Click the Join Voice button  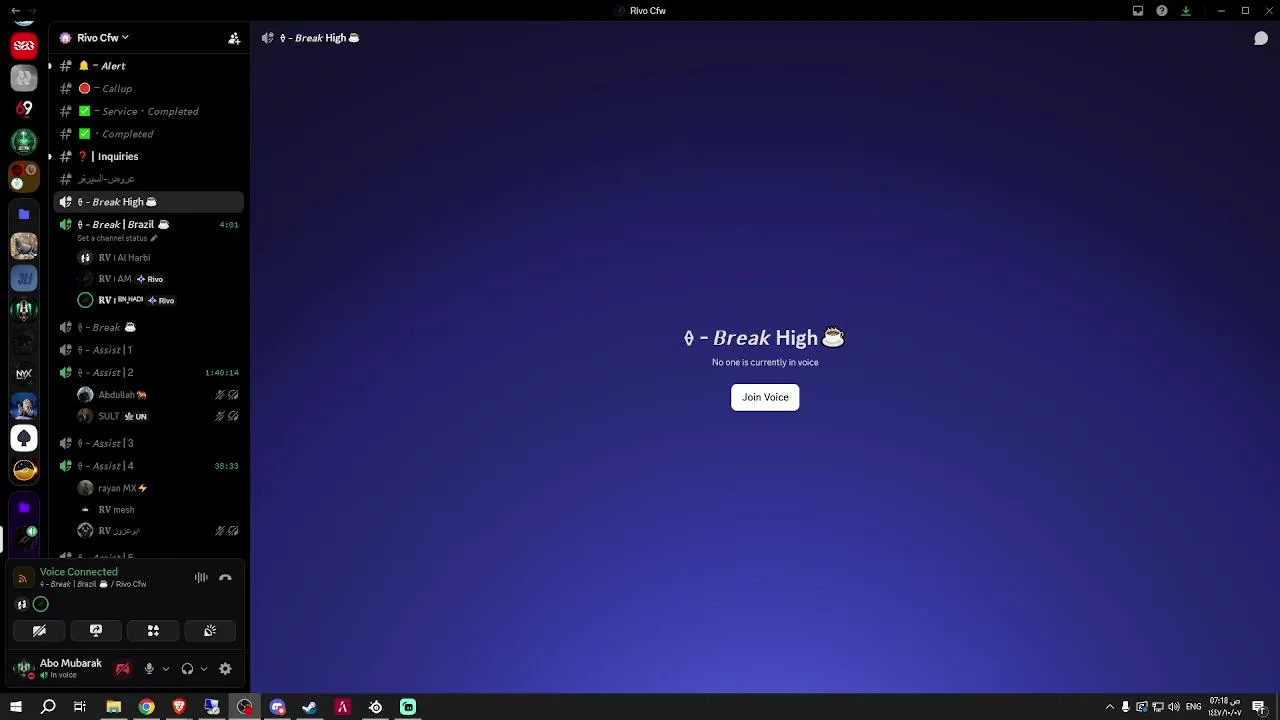[765, 397]
